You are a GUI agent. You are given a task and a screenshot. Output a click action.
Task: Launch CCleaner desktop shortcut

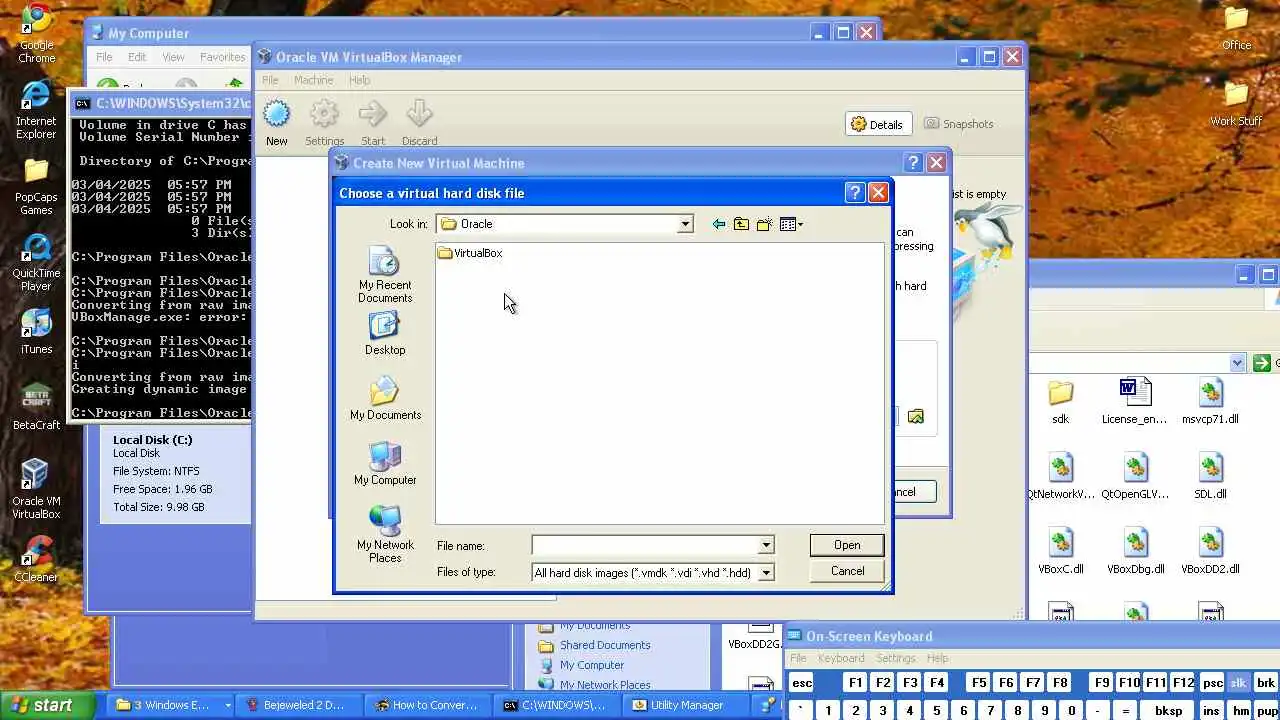tap(36, 560)
